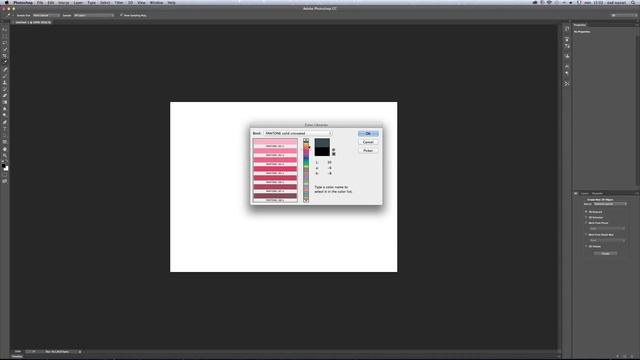Open the Layer menu
Screen dimensions: 640x360
pyautogui.click(x=78, y=2)
